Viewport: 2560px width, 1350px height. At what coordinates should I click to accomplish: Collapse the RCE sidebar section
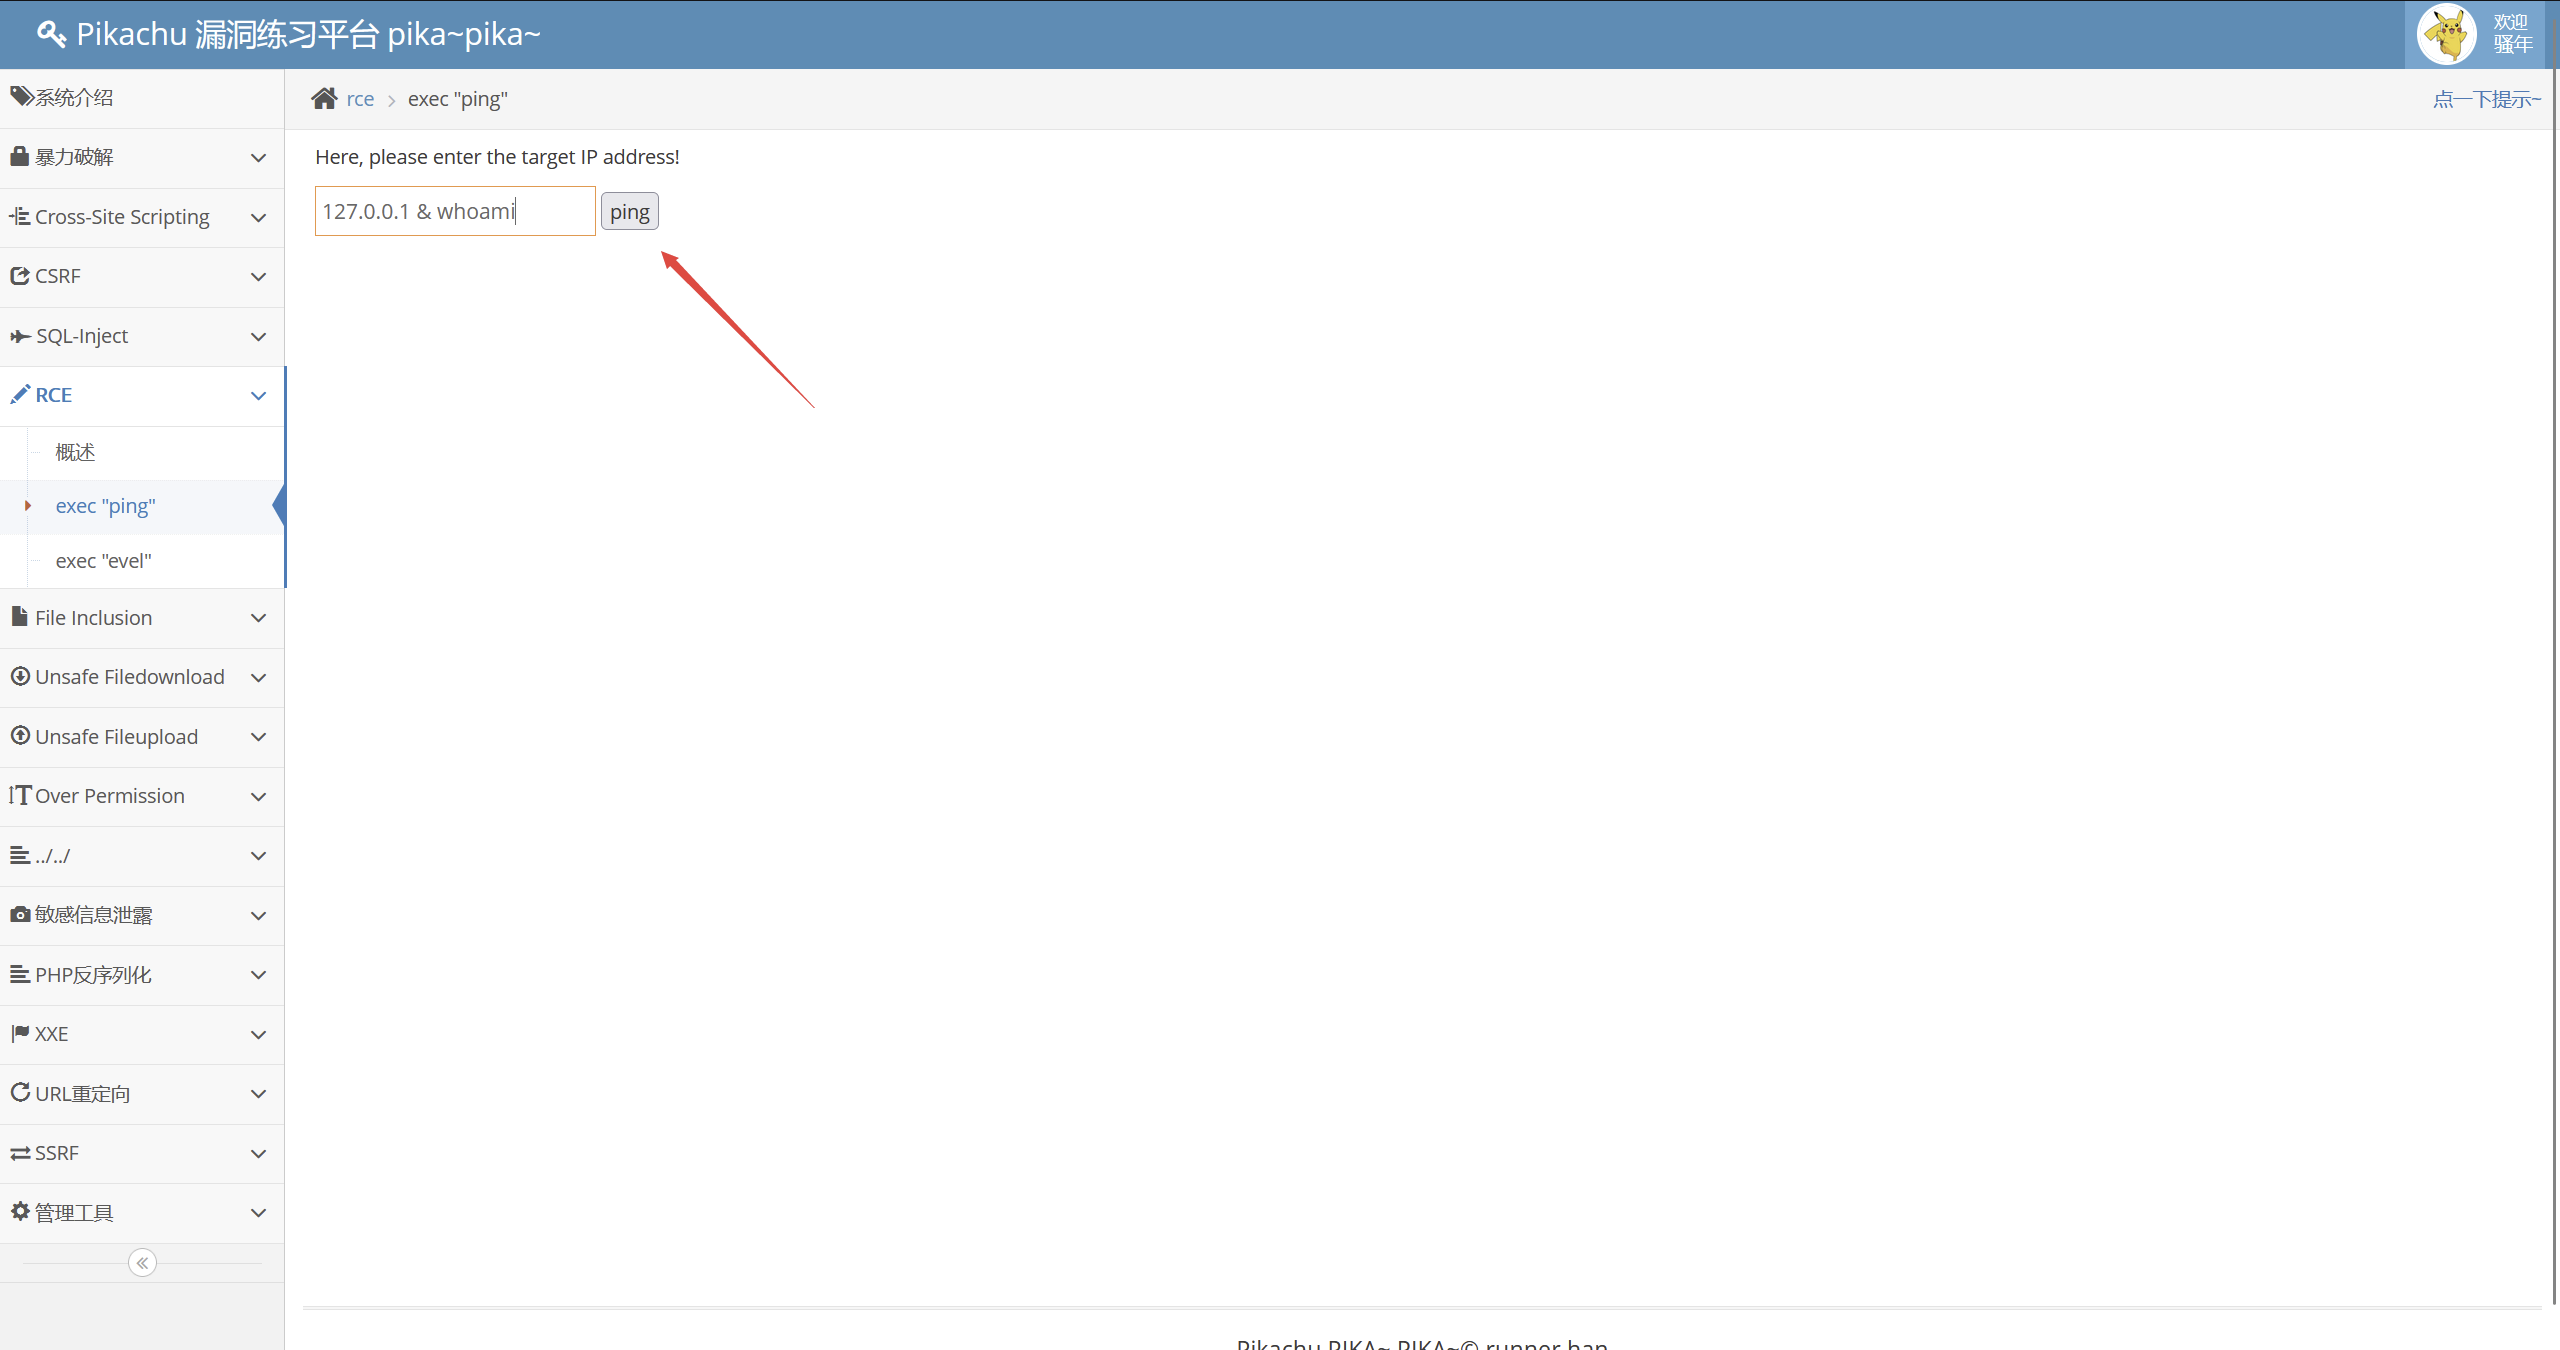coord(257,395)
